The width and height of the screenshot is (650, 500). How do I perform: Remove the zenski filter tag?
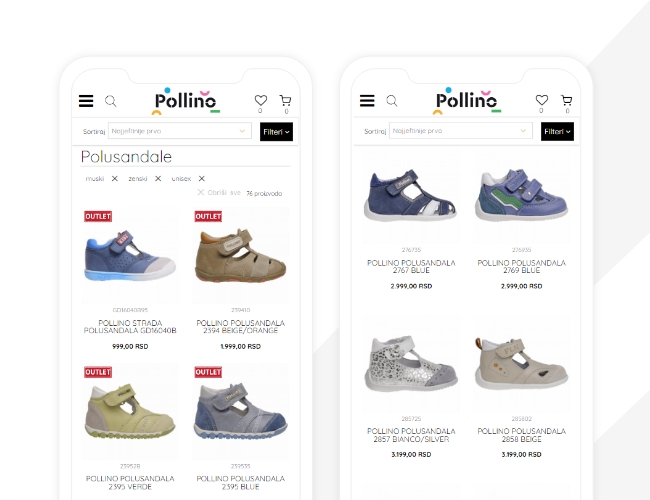tap(158, 179)
